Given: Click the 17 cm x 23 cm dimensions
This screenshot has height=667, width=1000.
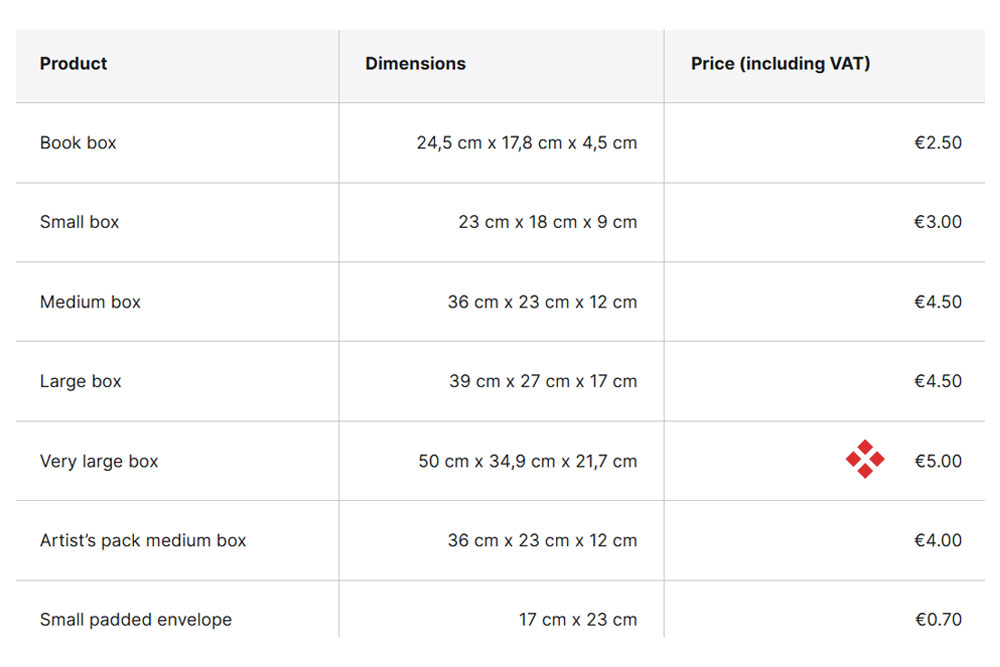Looking at the screenshot, I should [x=578, y=620].
